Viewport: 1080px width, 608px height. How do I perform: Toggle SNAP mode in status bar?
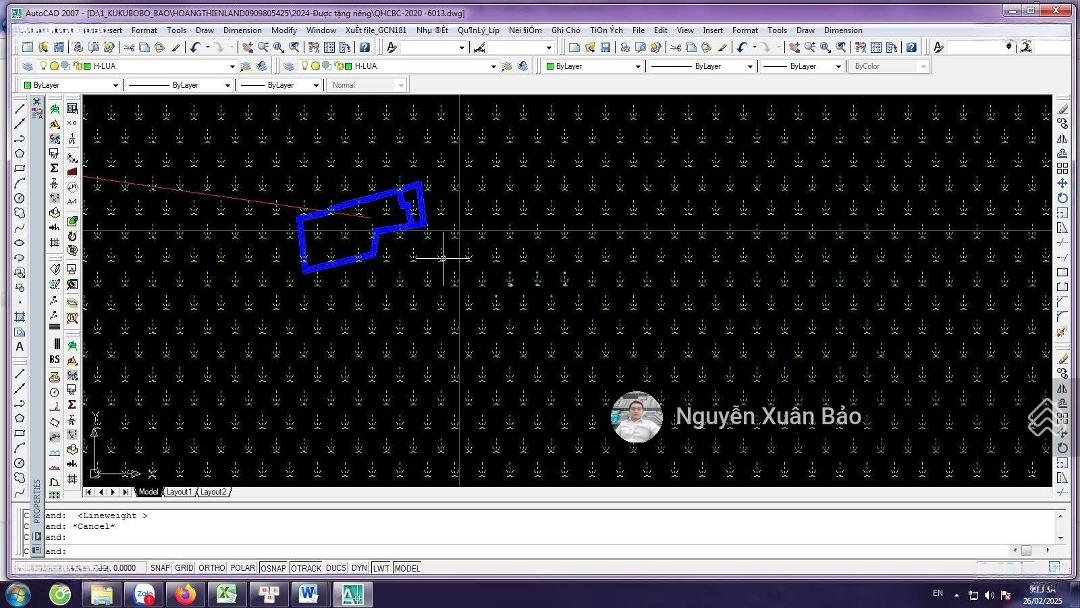click(160, 568)
